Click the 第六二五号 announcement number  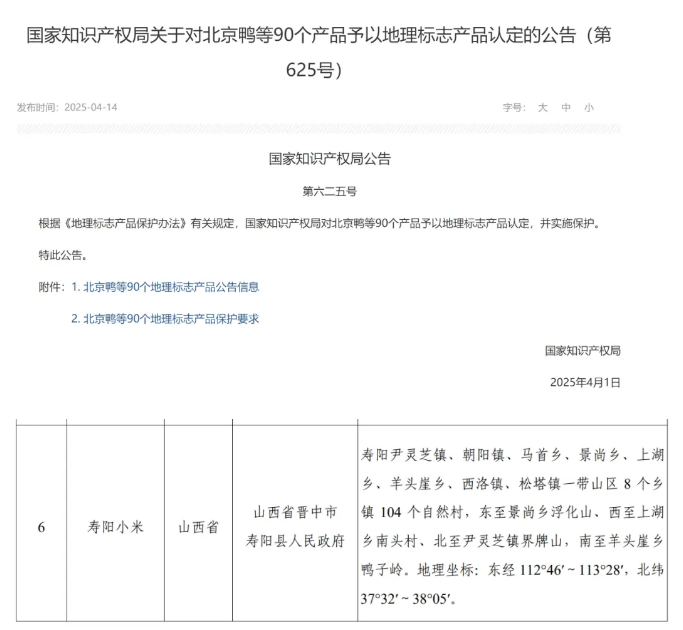pos(330,191)
